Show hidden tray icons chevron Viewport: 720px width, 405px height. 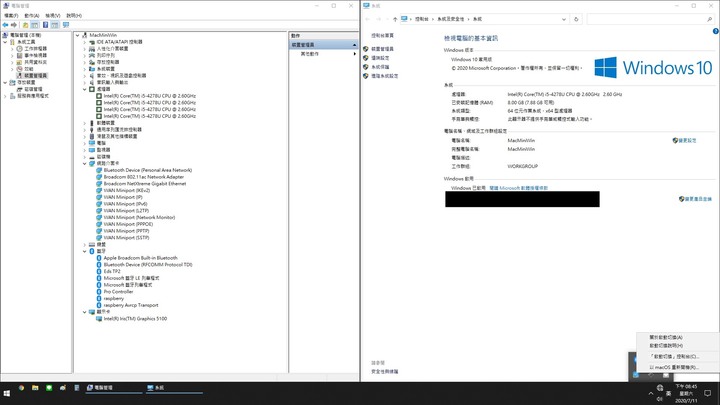click(x=650, y=394)
